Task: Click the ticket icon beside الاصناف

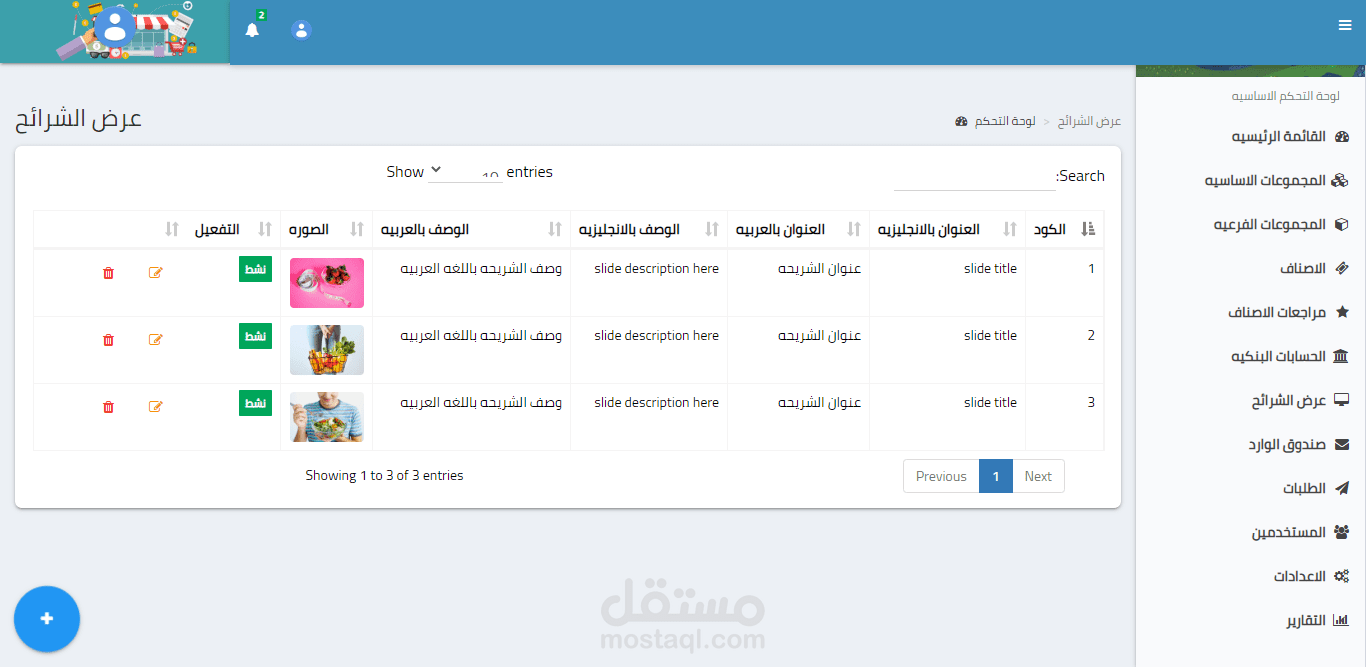Action: coord(1342,269)
